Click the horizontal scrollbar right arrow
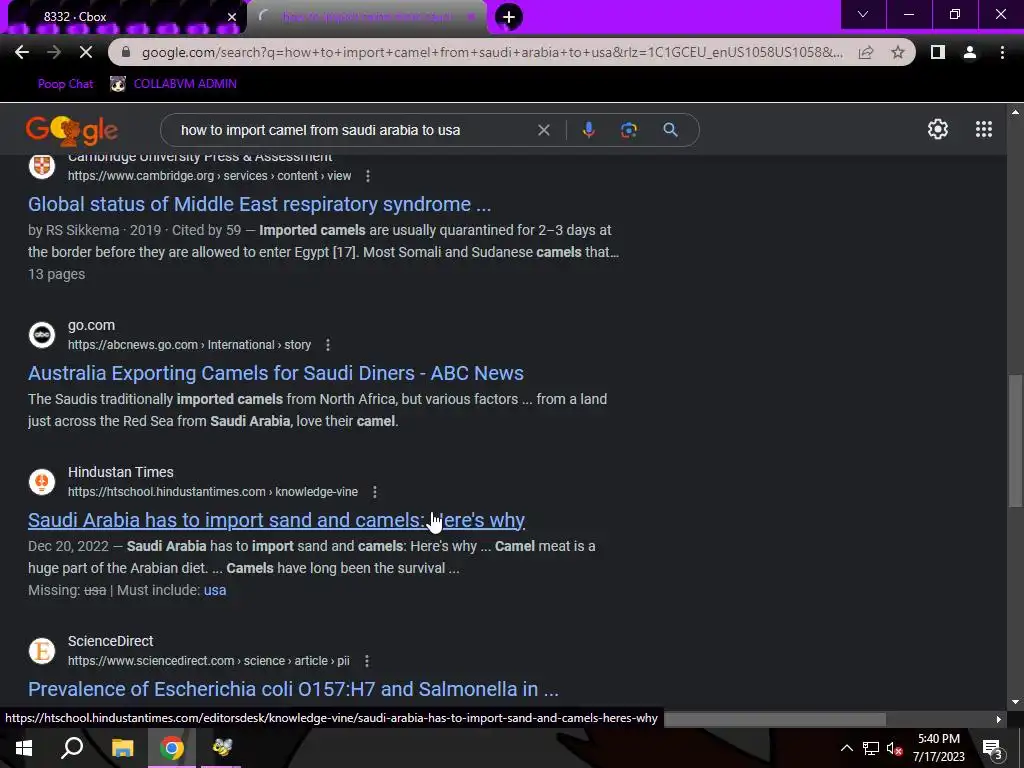The width and height of the screenshot is (1024, 768). coord(999,719)
